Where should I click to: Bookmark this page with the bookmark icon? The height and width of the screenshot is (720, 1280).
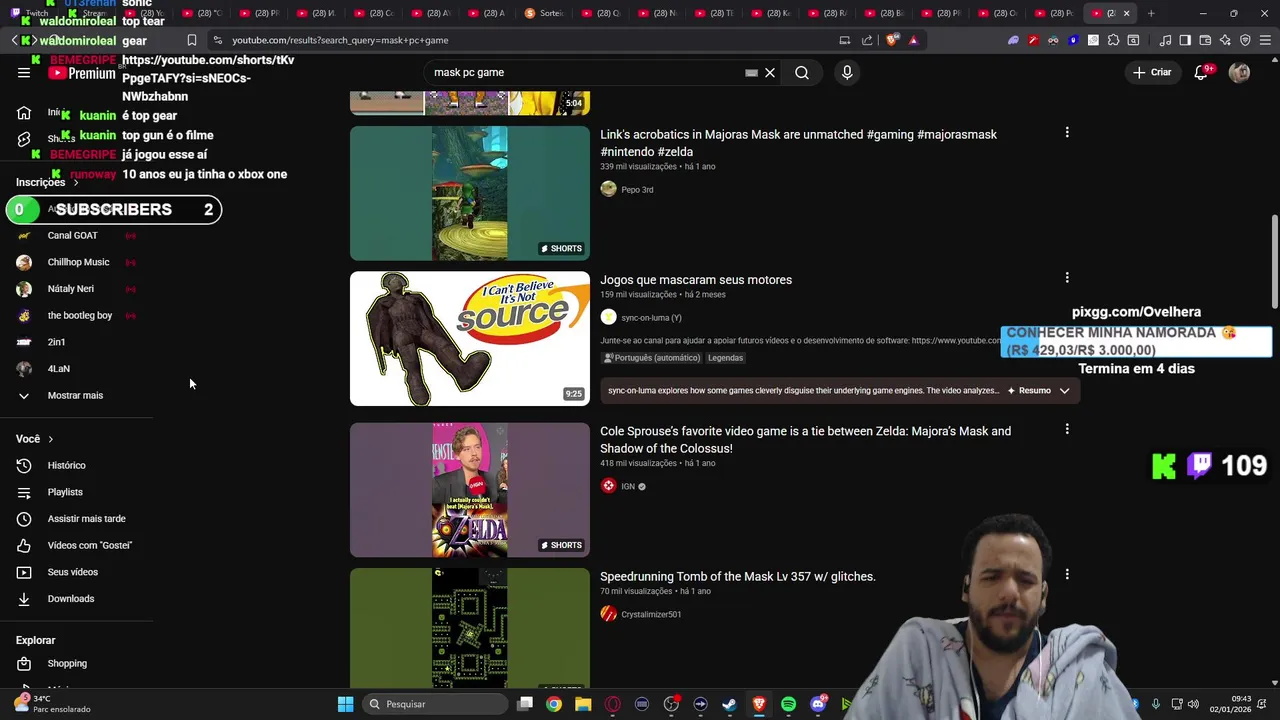(191, 40)
